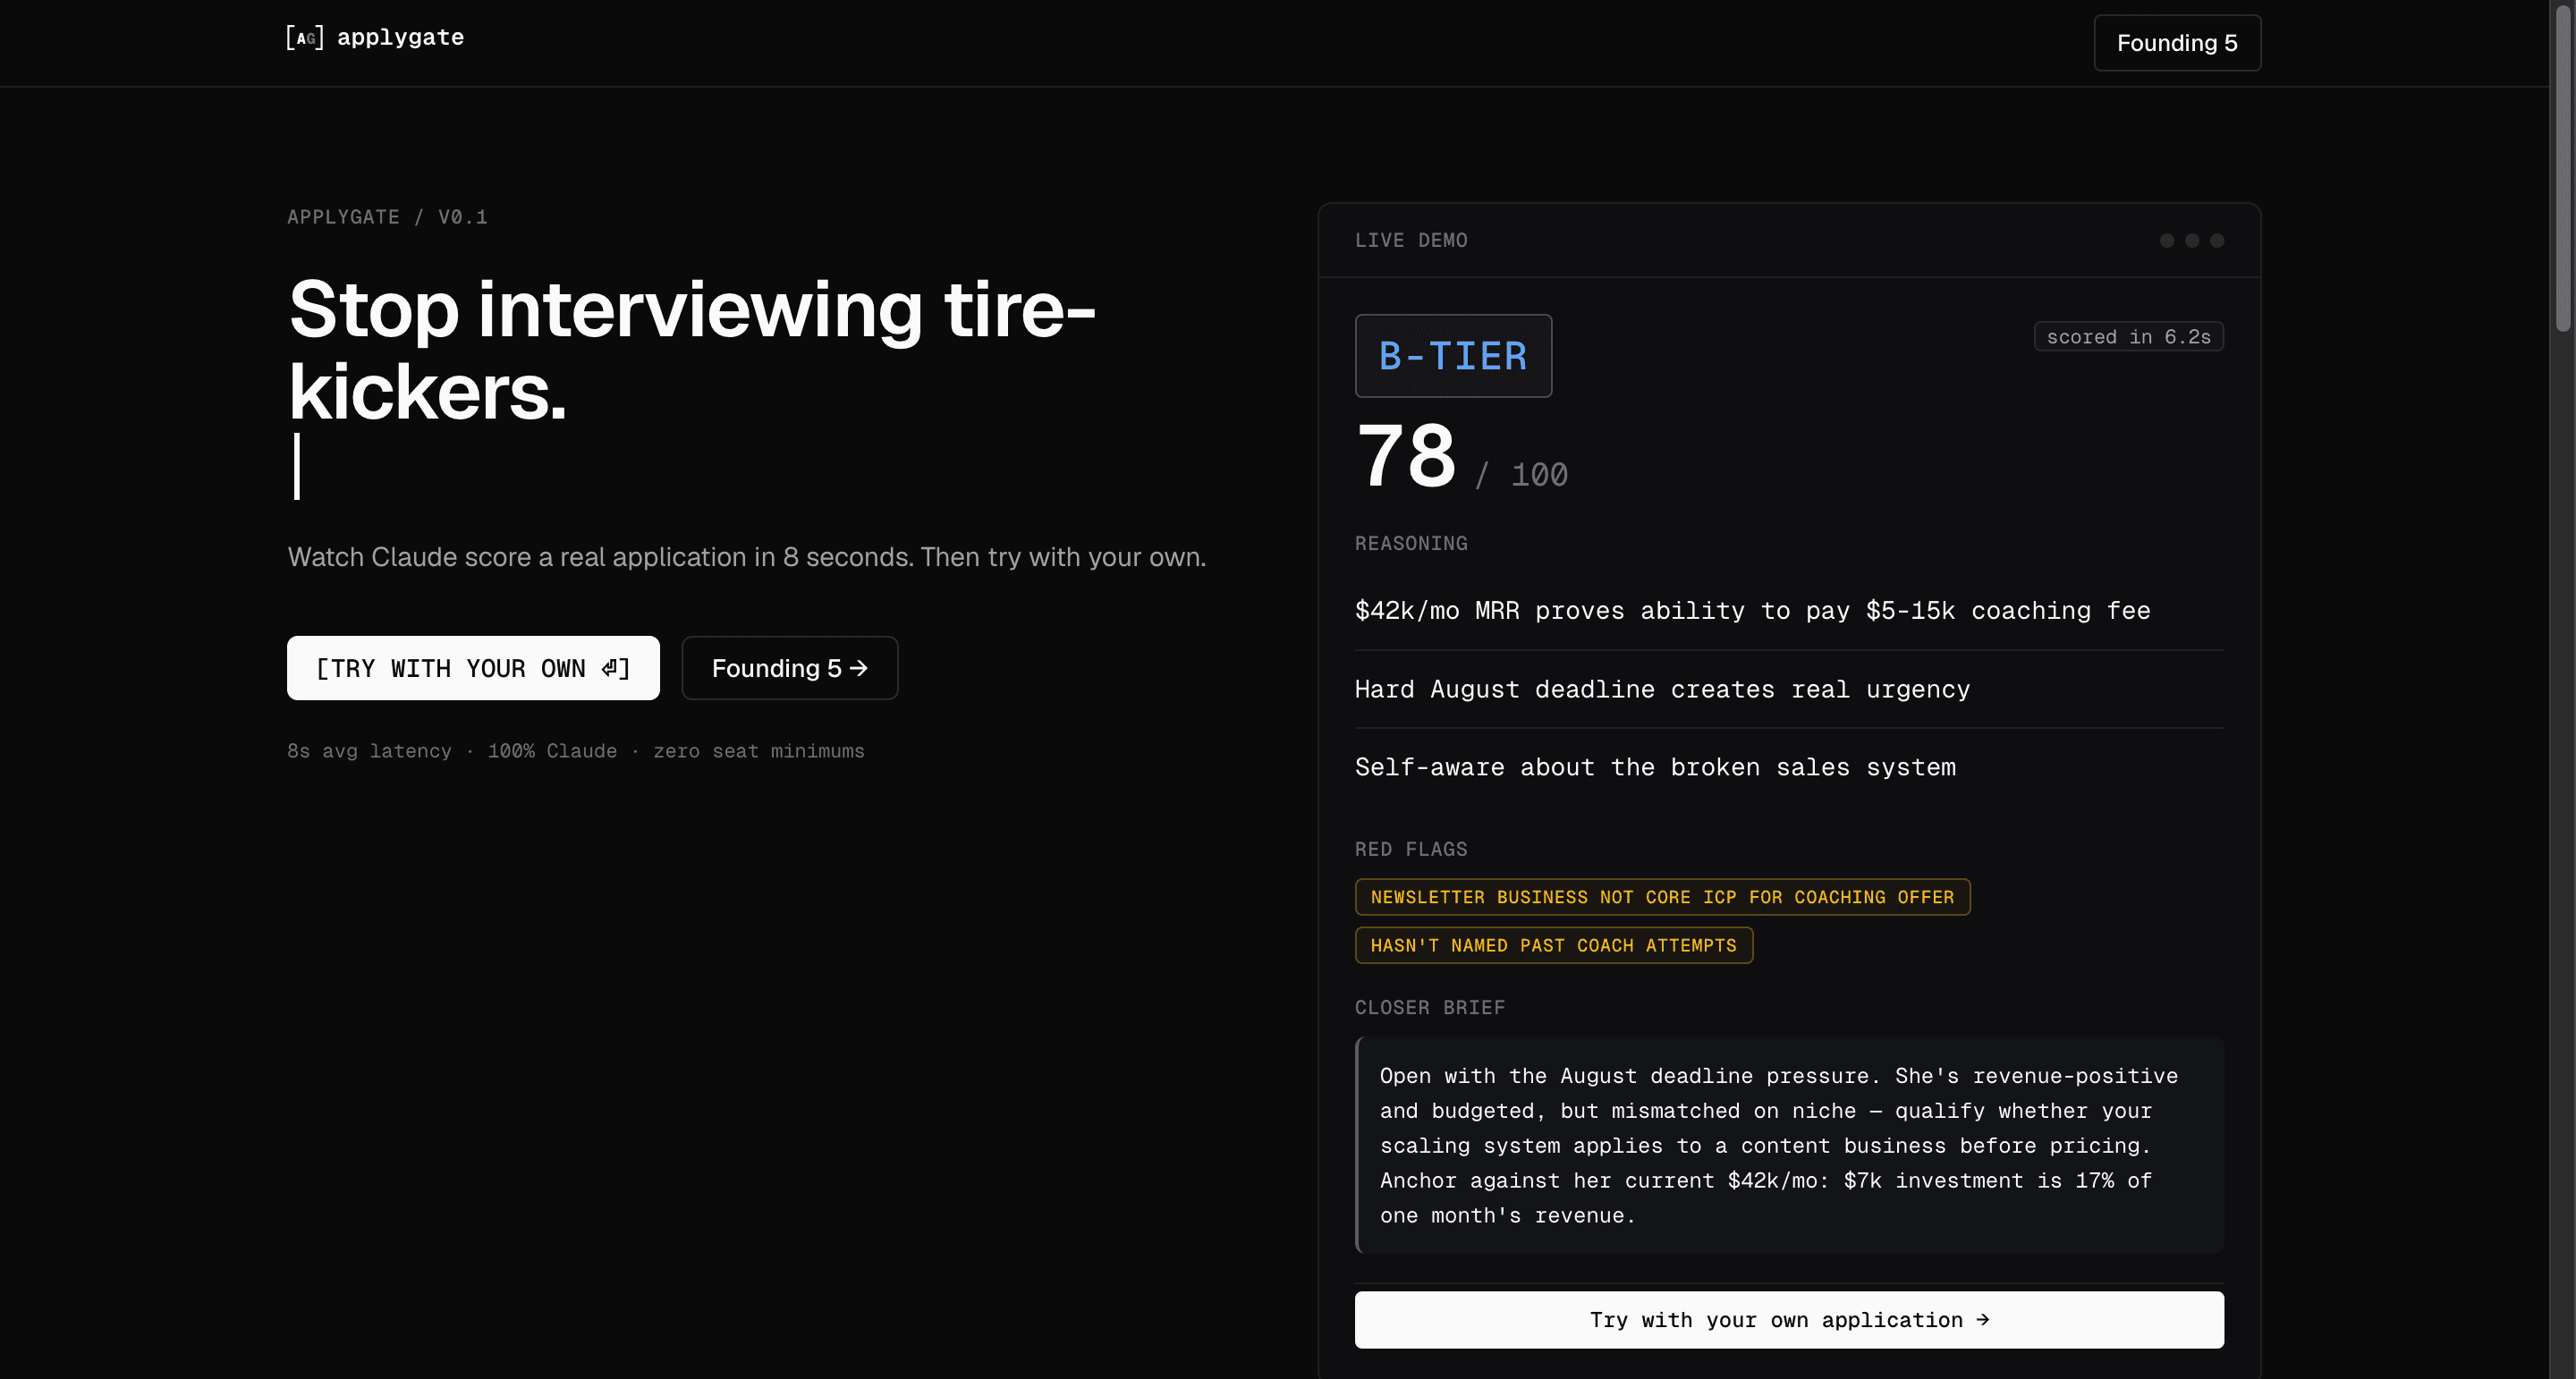Image resolution: width=2576 pixels, height=1379 pixels.
Task: Select the HASN'T NAMED PAST COACH ATTEMPTS flag
Action: tap(1553, 945)
